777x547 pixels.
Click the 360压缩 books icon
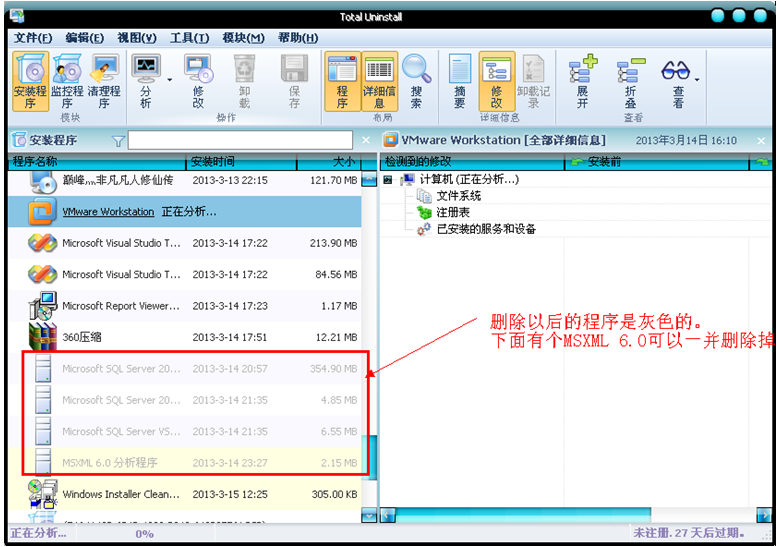43,336
